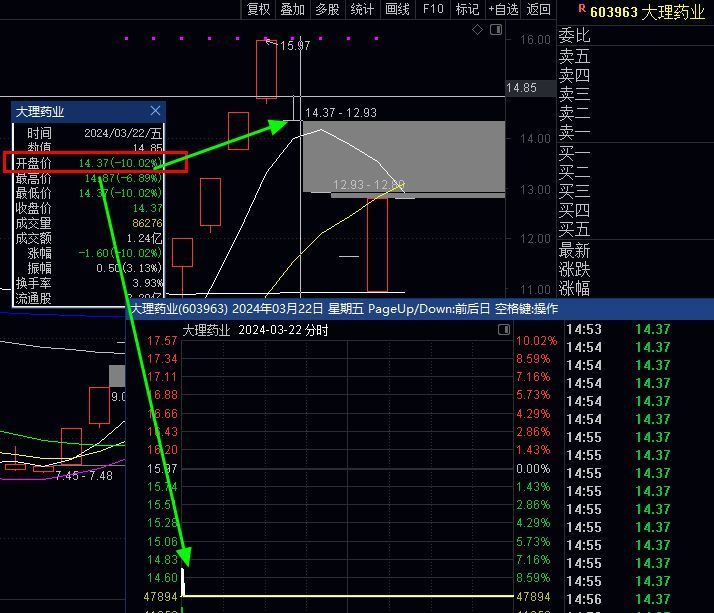Activate the 画线 drawing tool
Screen dimensions: 714x613
click(x=397, y=9)
